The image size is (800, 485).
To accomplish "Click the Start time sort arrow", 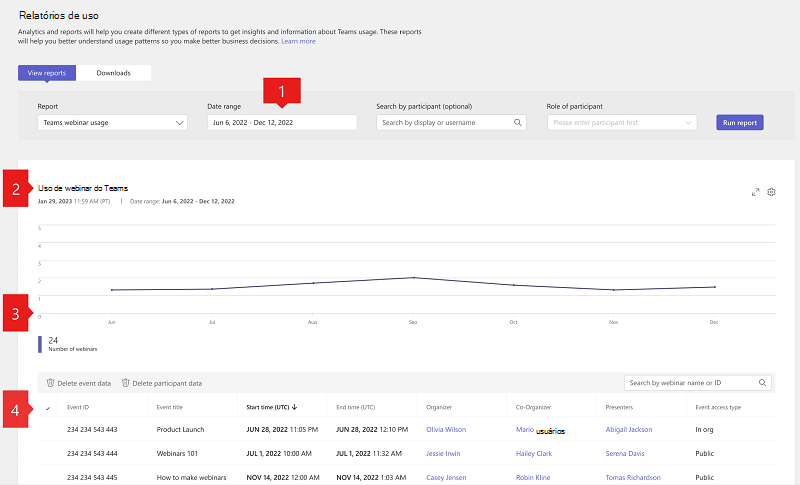I will click(x=296, y=407).
